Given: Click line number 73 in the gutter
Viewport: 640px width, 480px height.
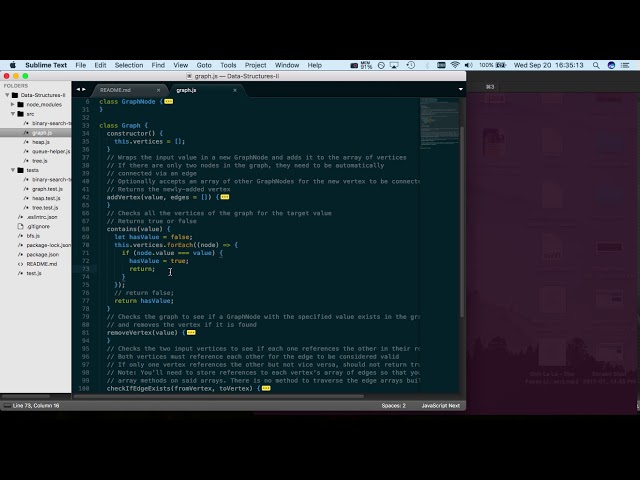Looking at the screenshot, I should click(x=85, y=269).
